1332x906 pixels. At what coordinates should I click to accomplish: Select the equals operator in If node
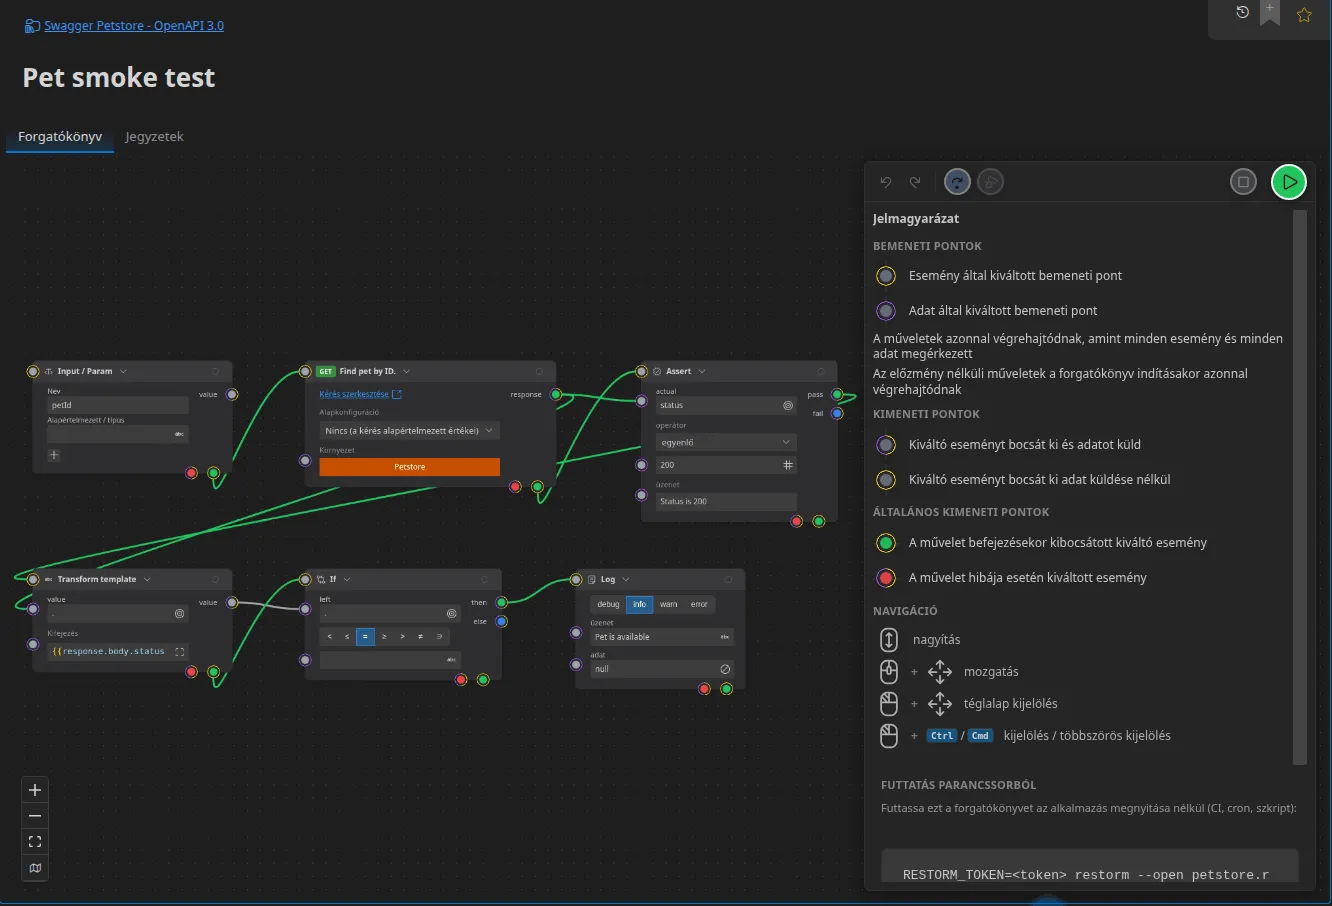tap(365, 636)
